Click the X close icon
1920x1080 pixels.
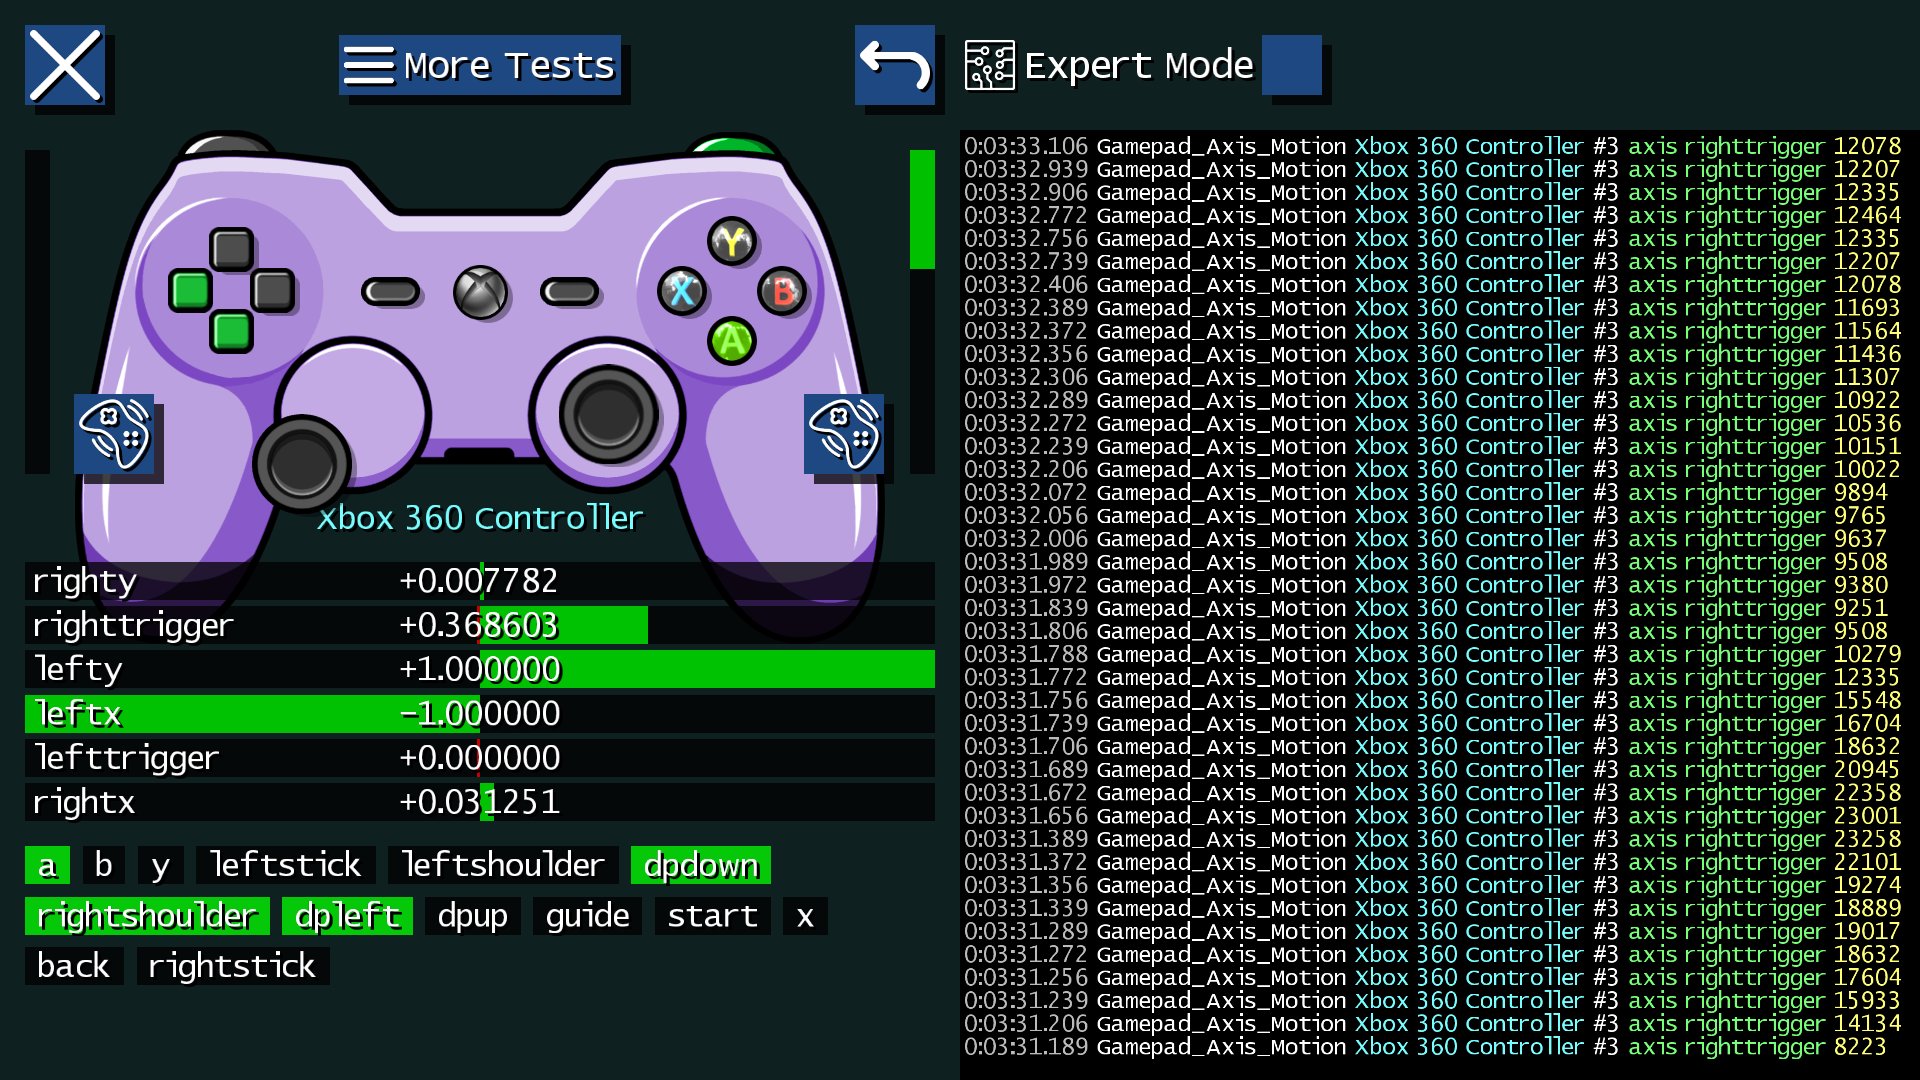coord(64,66)
